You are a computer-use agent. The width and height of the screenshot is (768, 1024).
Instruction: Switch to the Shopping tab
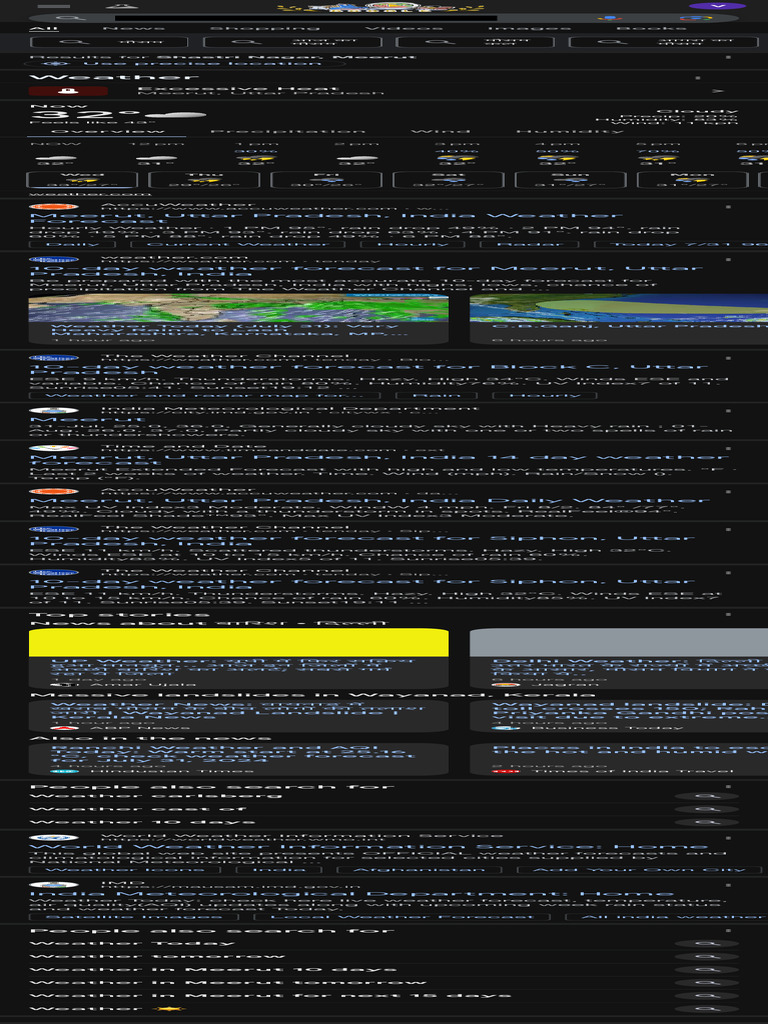(265, 28)
